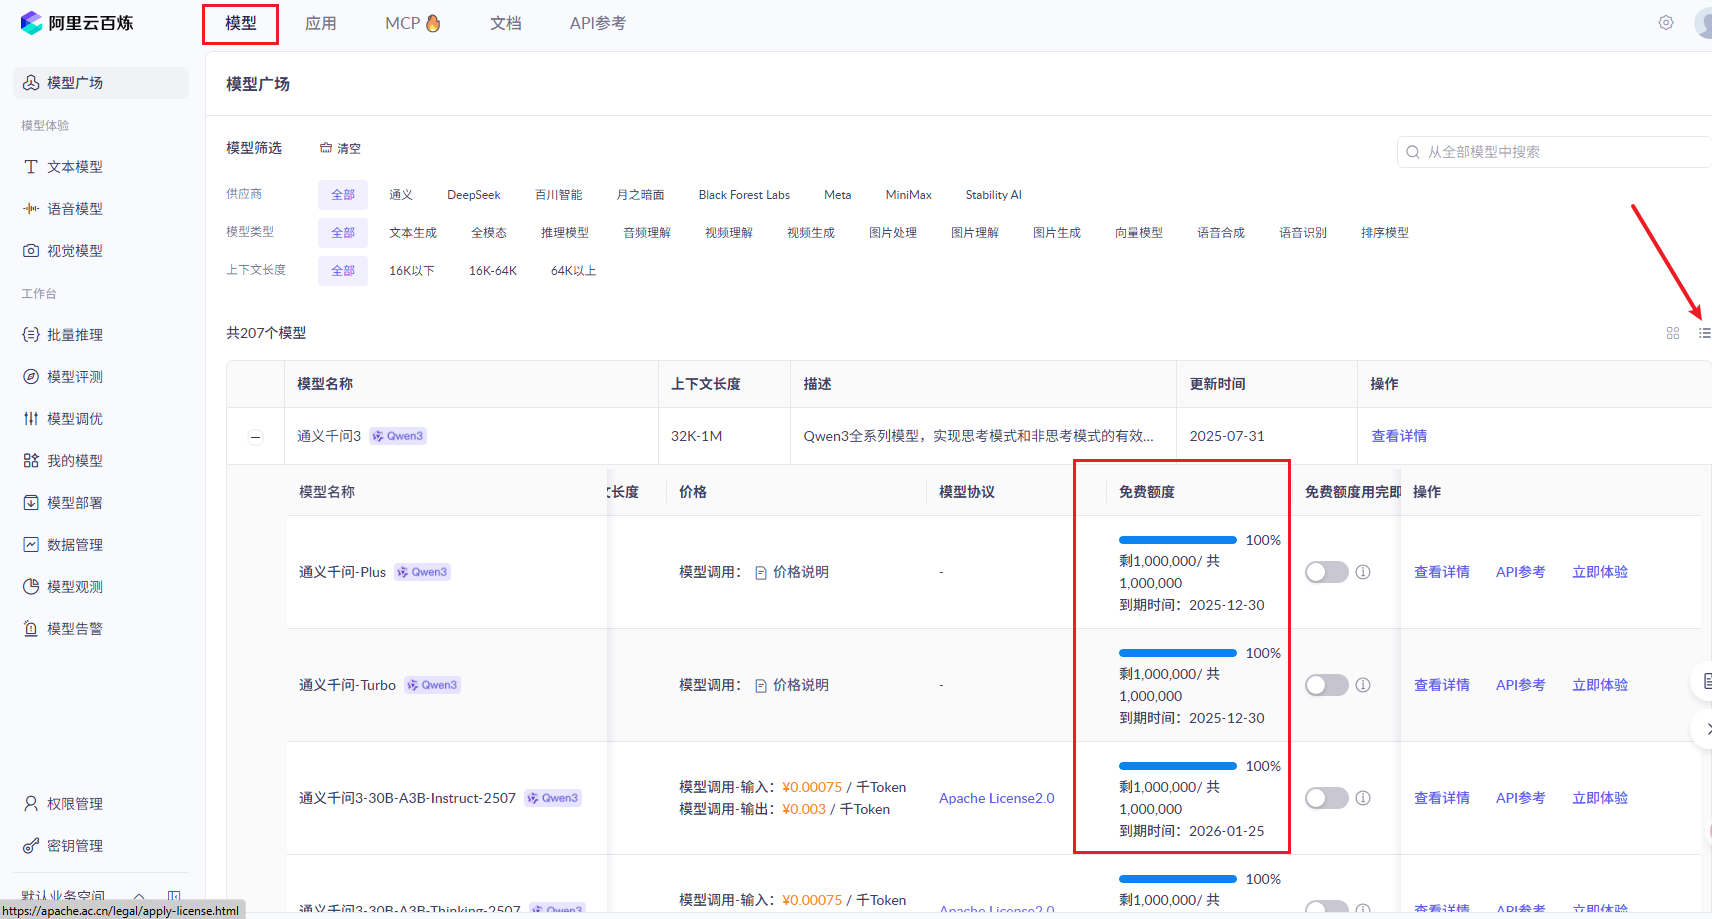
Task: Filter context length by 64K以上
Action: tap(573, 271)
